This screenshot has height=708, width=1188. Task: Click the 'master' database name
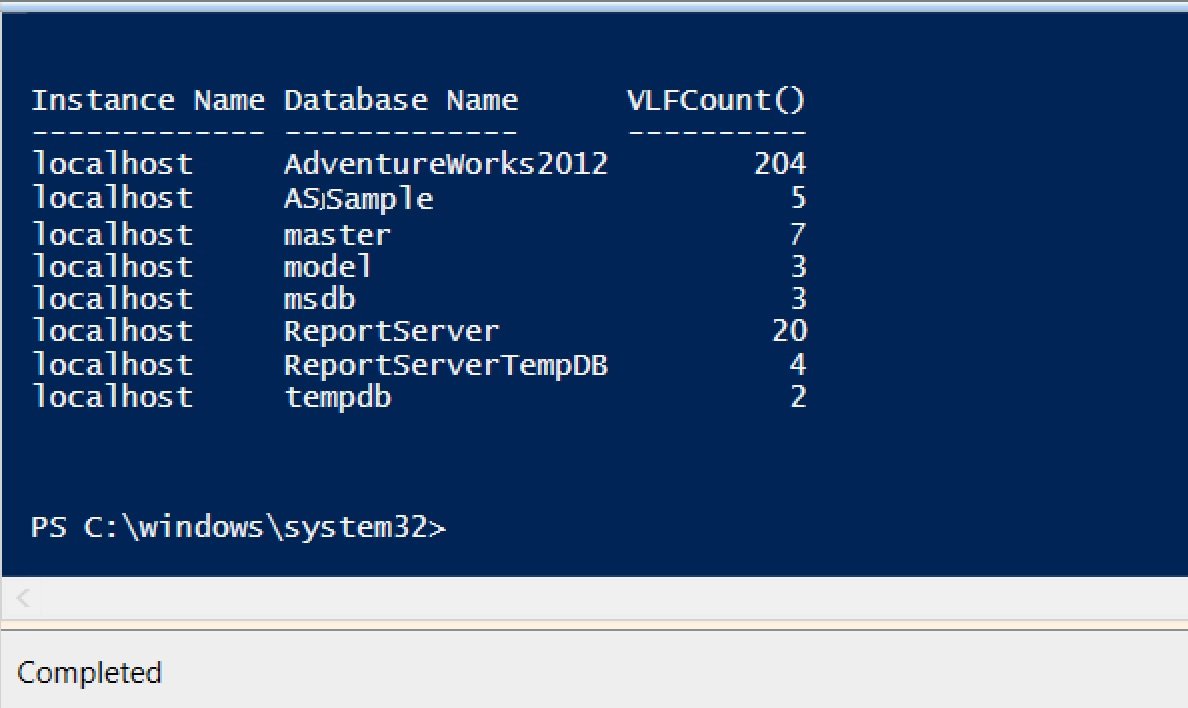click(x=337, y=234)
